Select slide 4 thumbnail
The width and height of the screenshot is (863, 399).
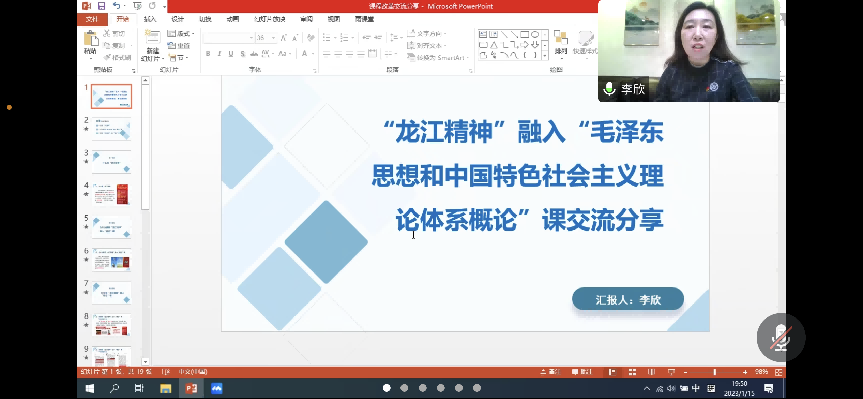pos(111,194)
